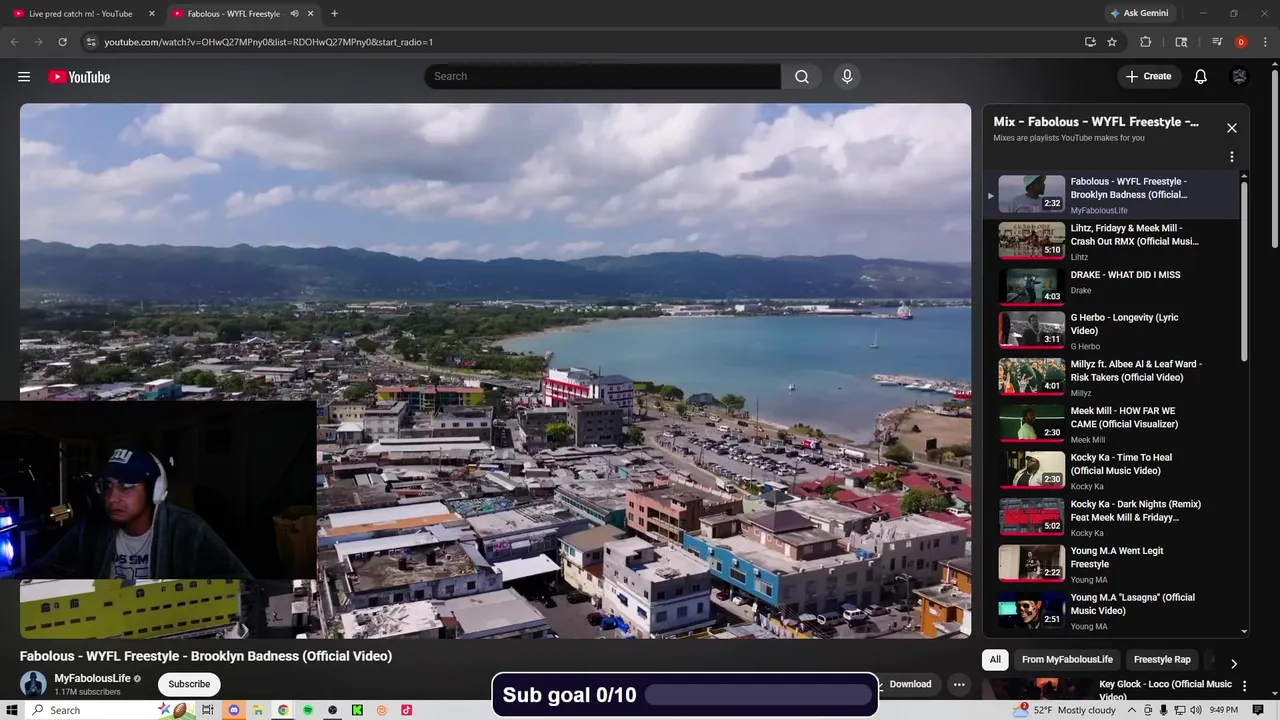
Task: Click the search magnifier button
Action: [802, 77]
